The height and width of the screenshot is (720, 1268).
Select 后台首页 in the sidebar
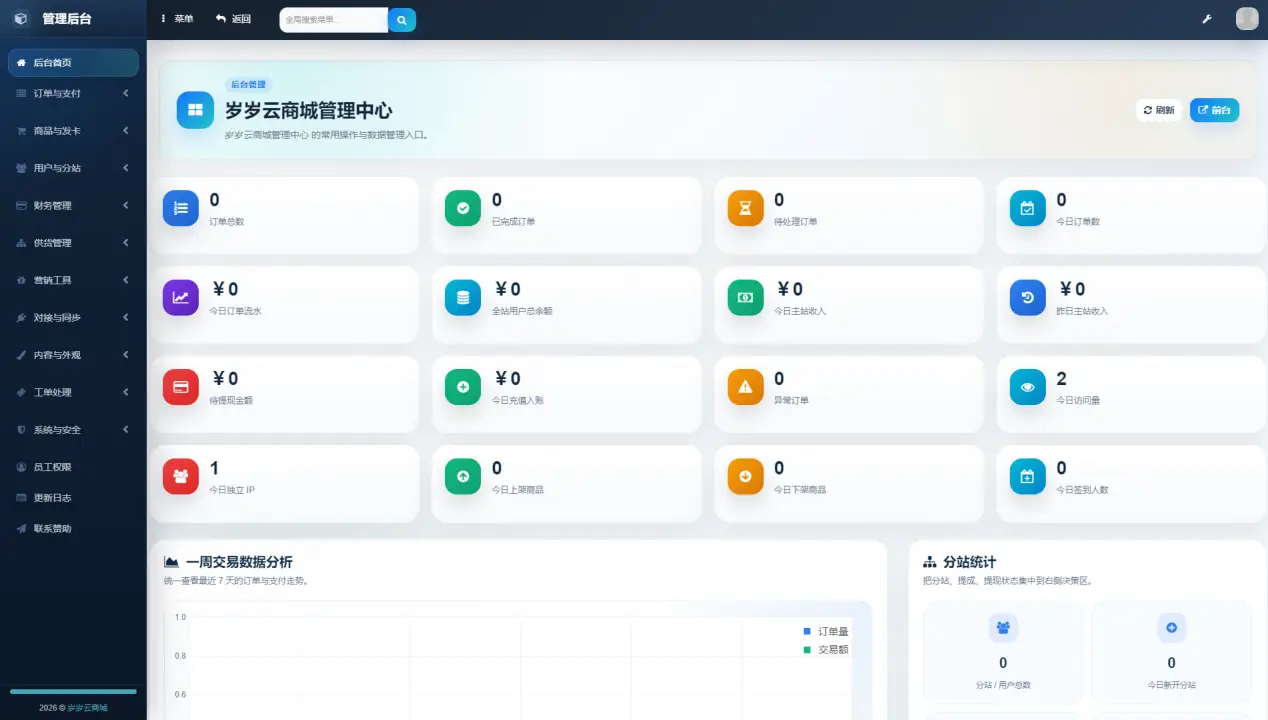pos(73,63)
